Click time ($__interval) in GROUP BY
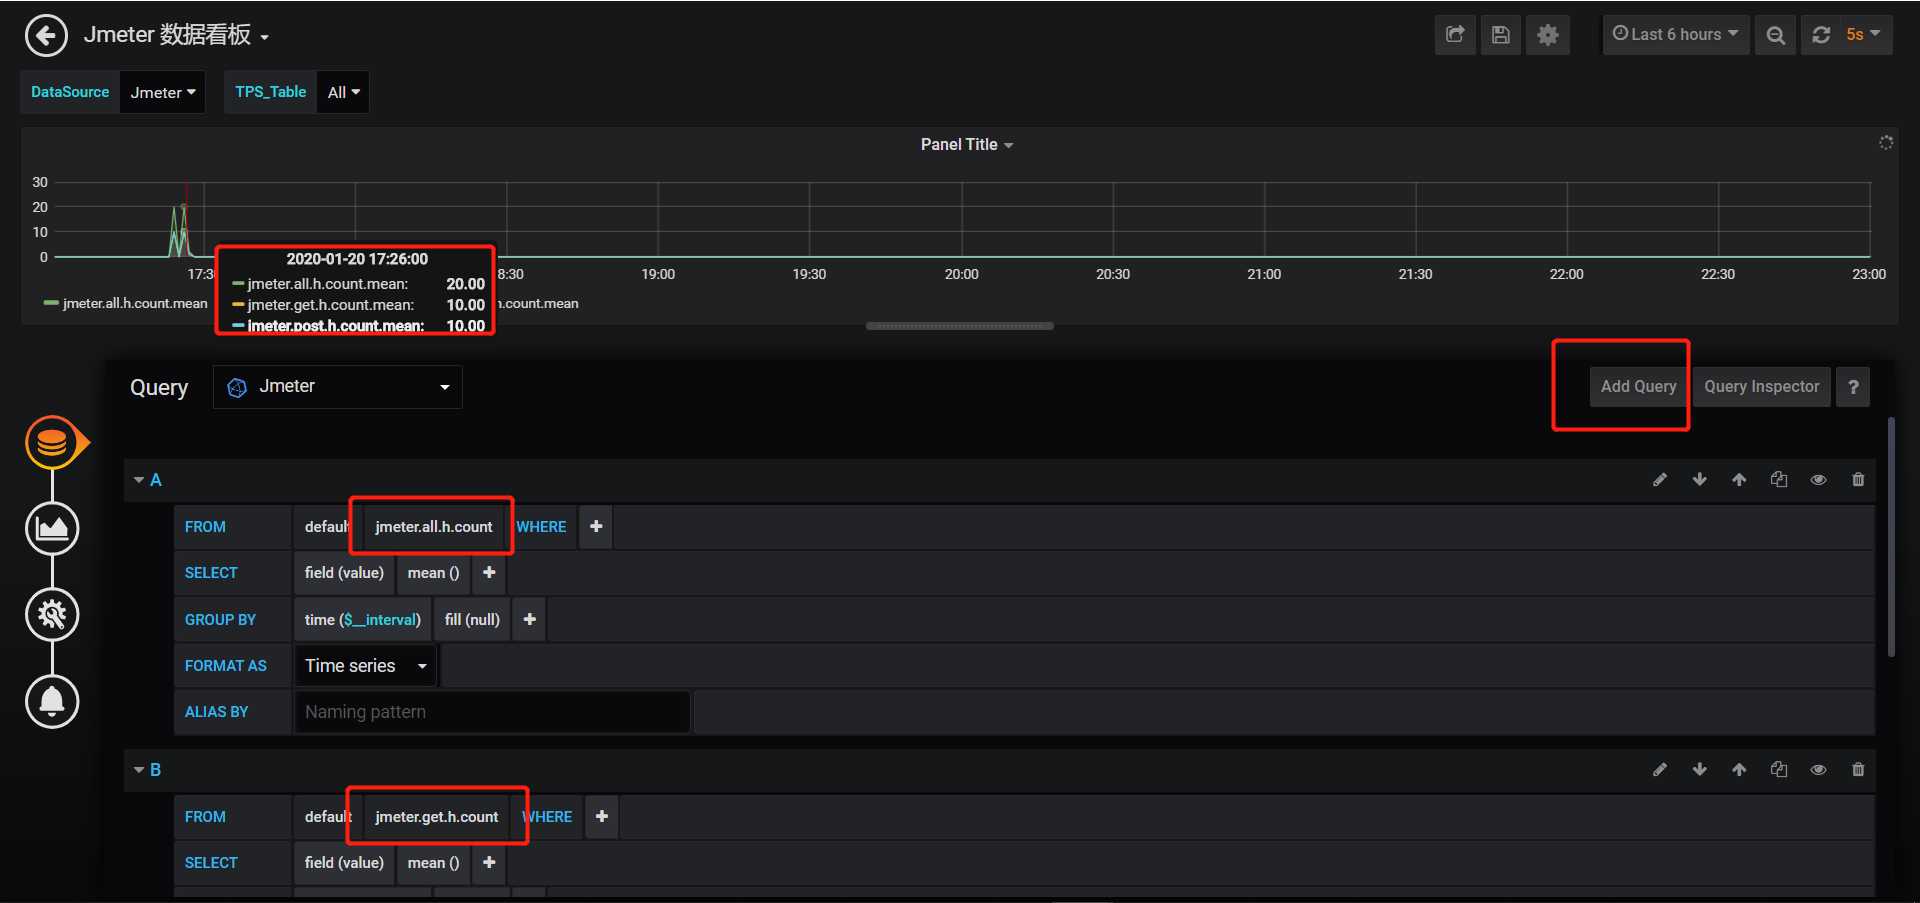 [363, 620]
